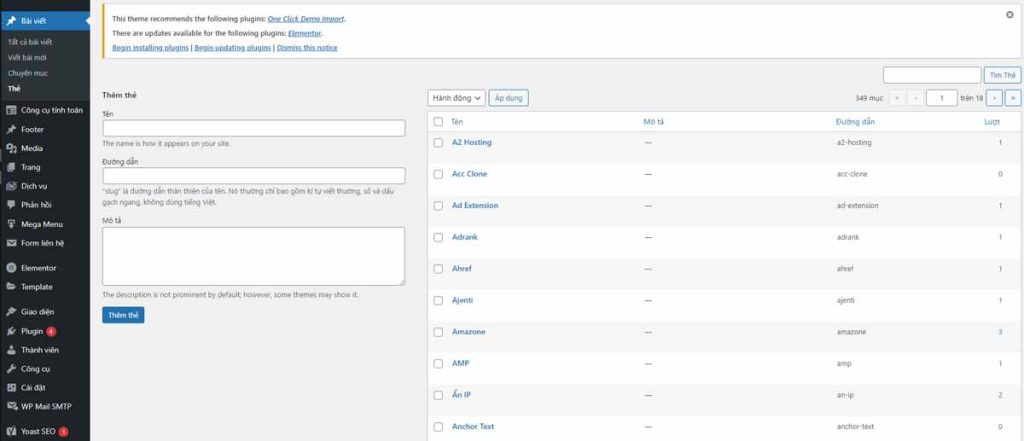Click into the Tên name input field
Image resolution: width=1024 pixels, height=441 pixels.
(253, 128)
